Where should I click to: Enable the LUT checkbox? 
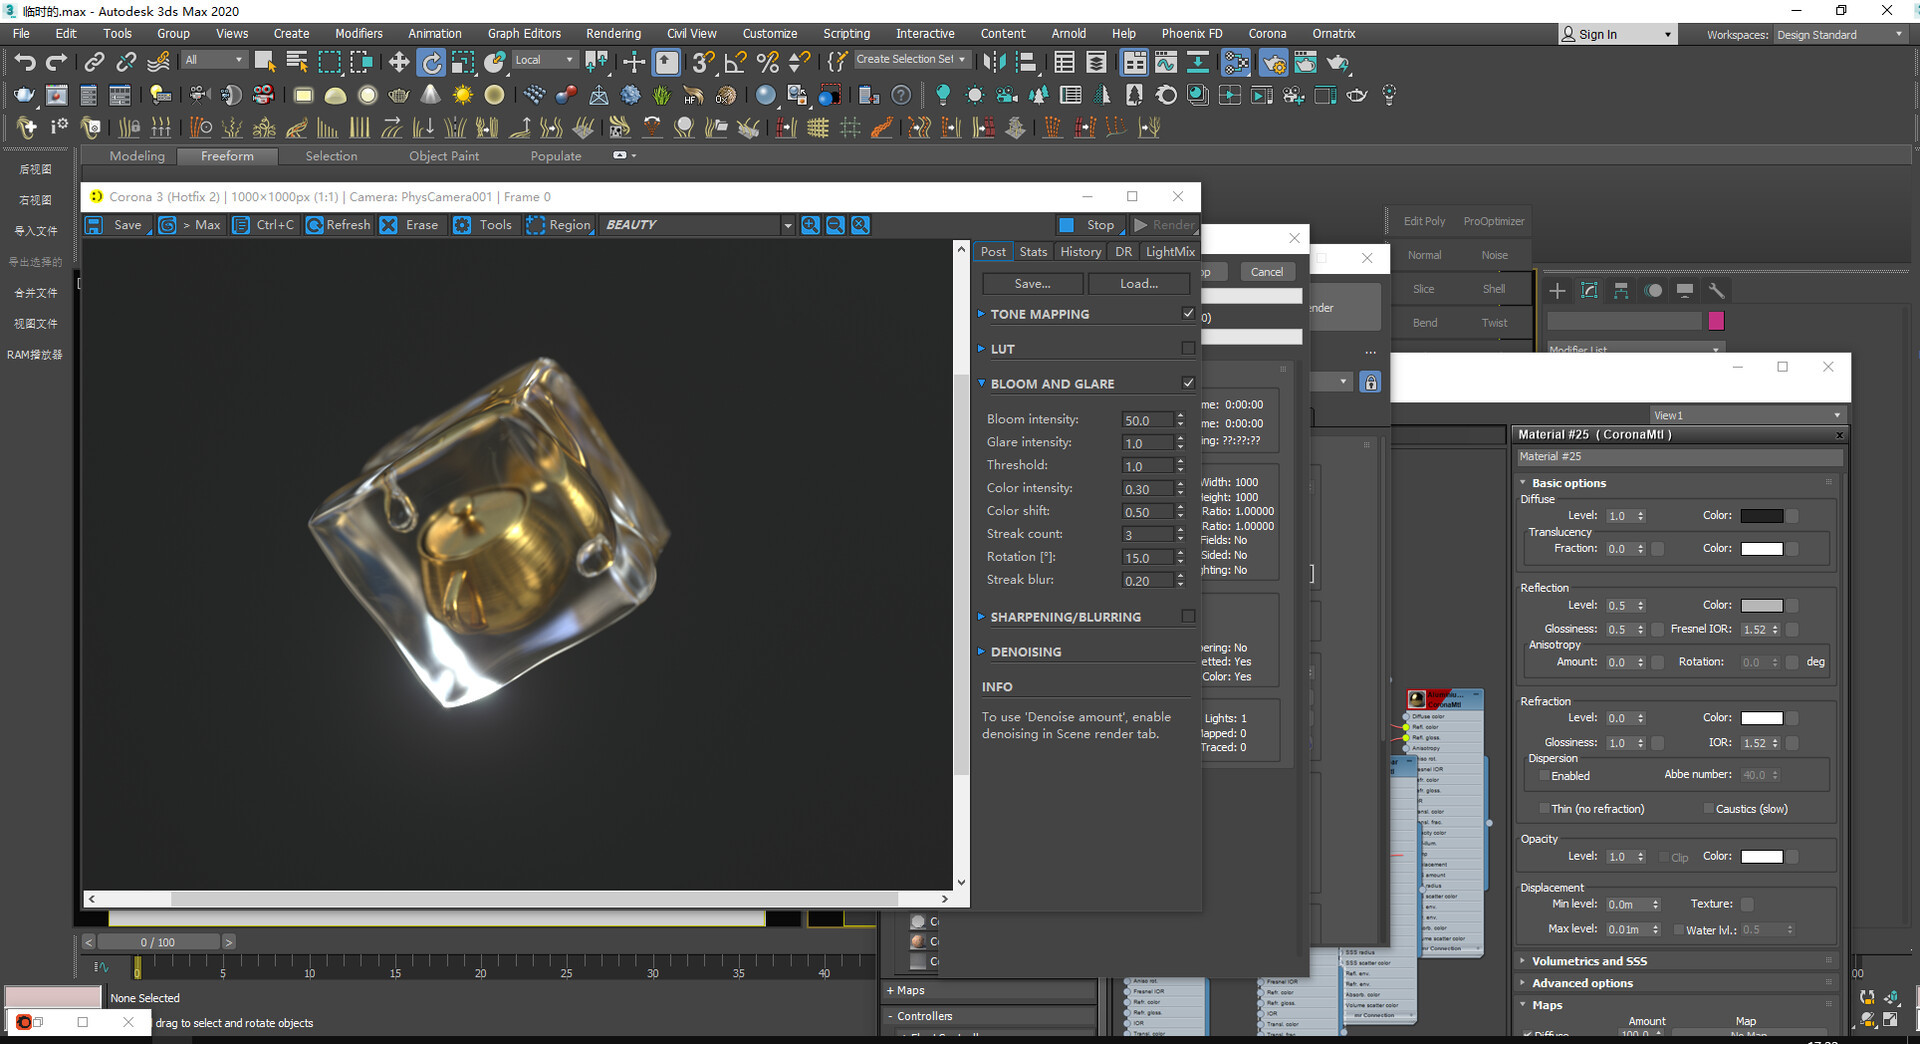pos(1188,349)
